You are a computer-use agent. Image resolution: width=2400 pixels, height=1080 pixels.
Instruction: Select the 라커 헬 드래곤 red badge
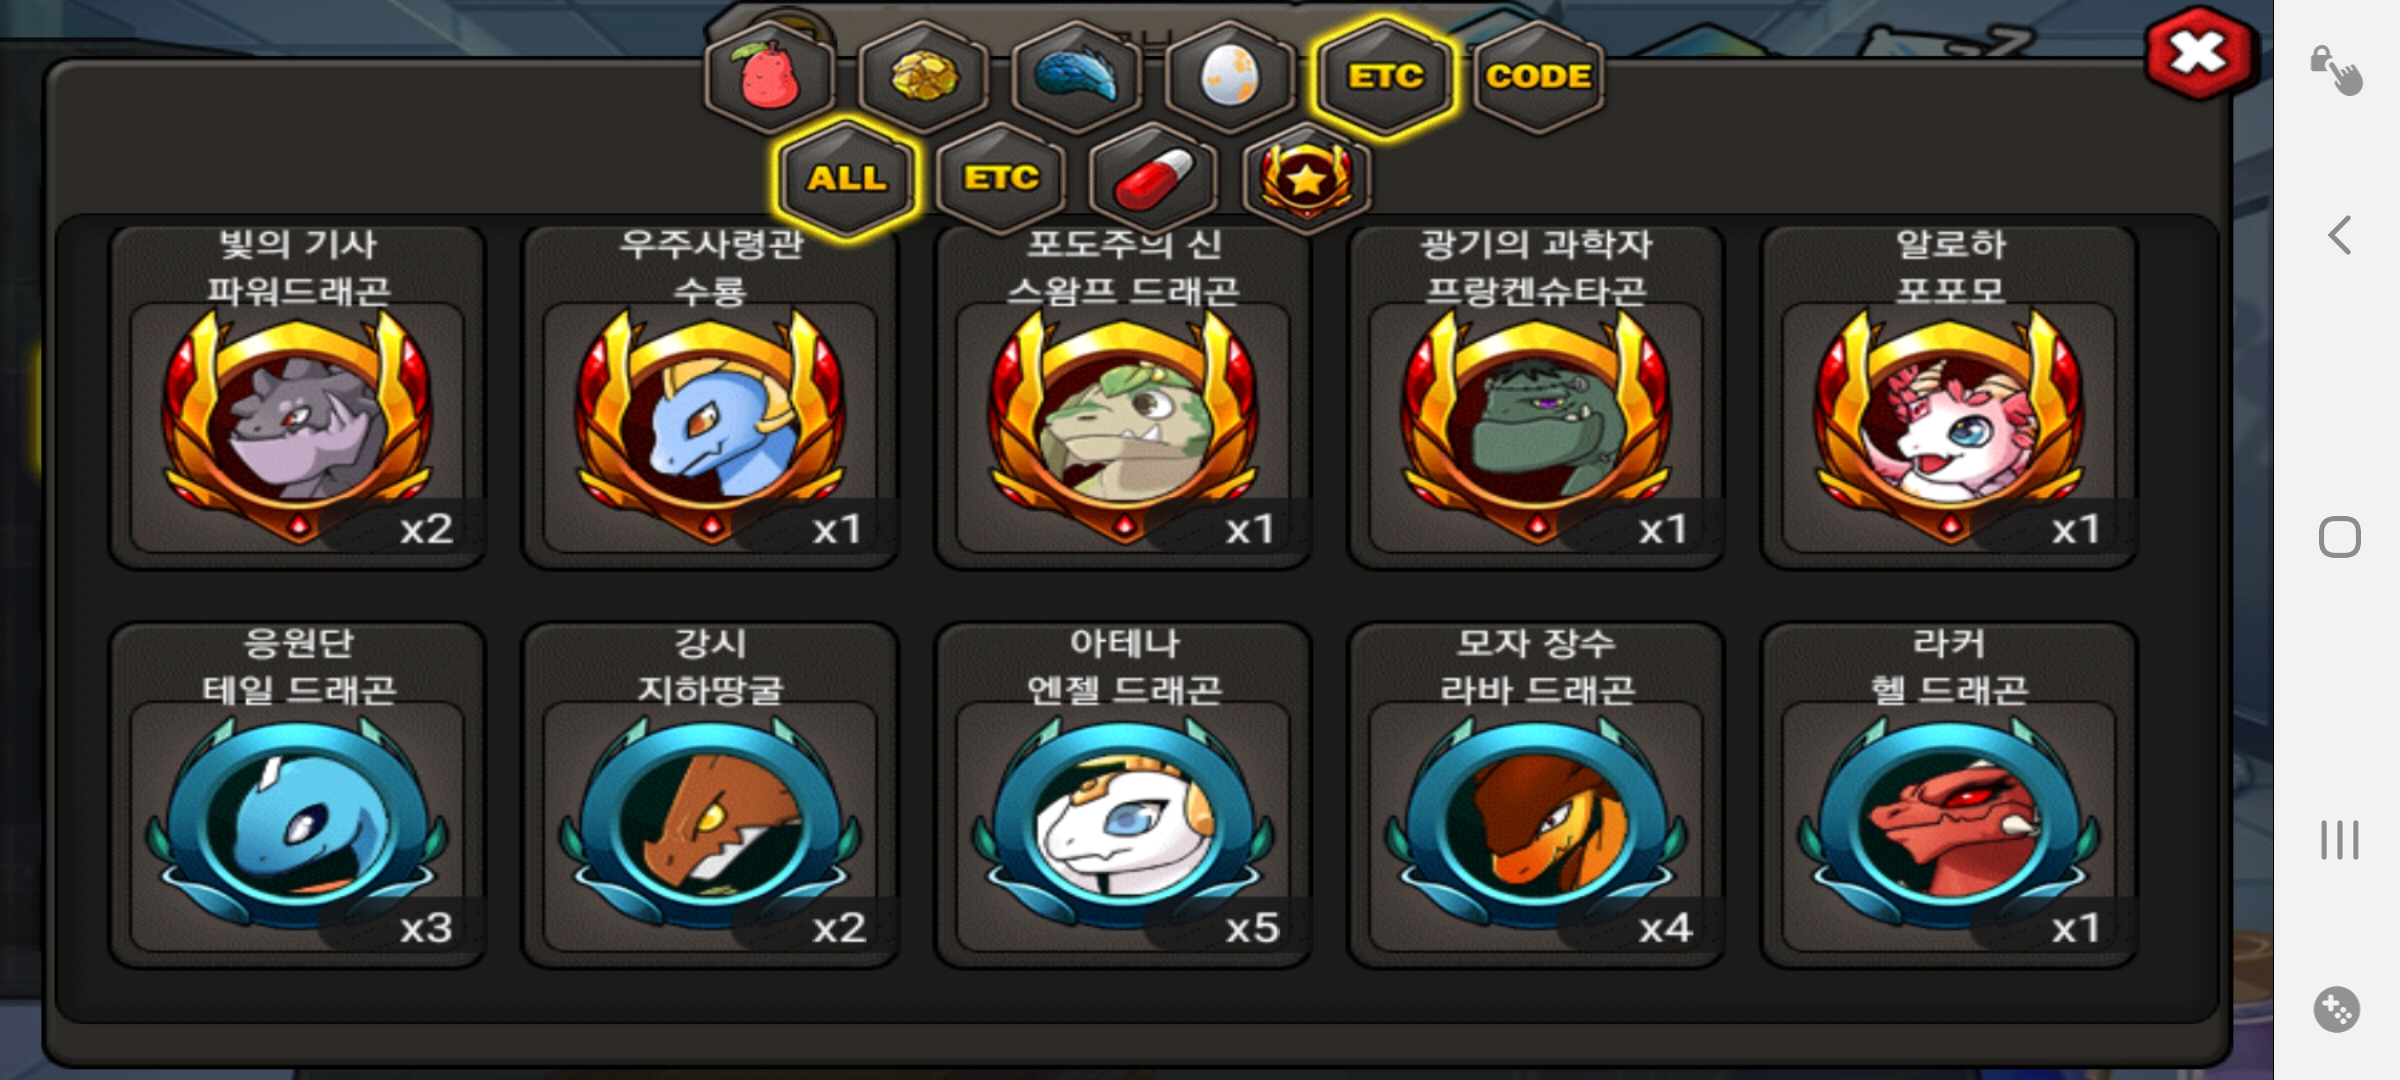coord(1949,795)
